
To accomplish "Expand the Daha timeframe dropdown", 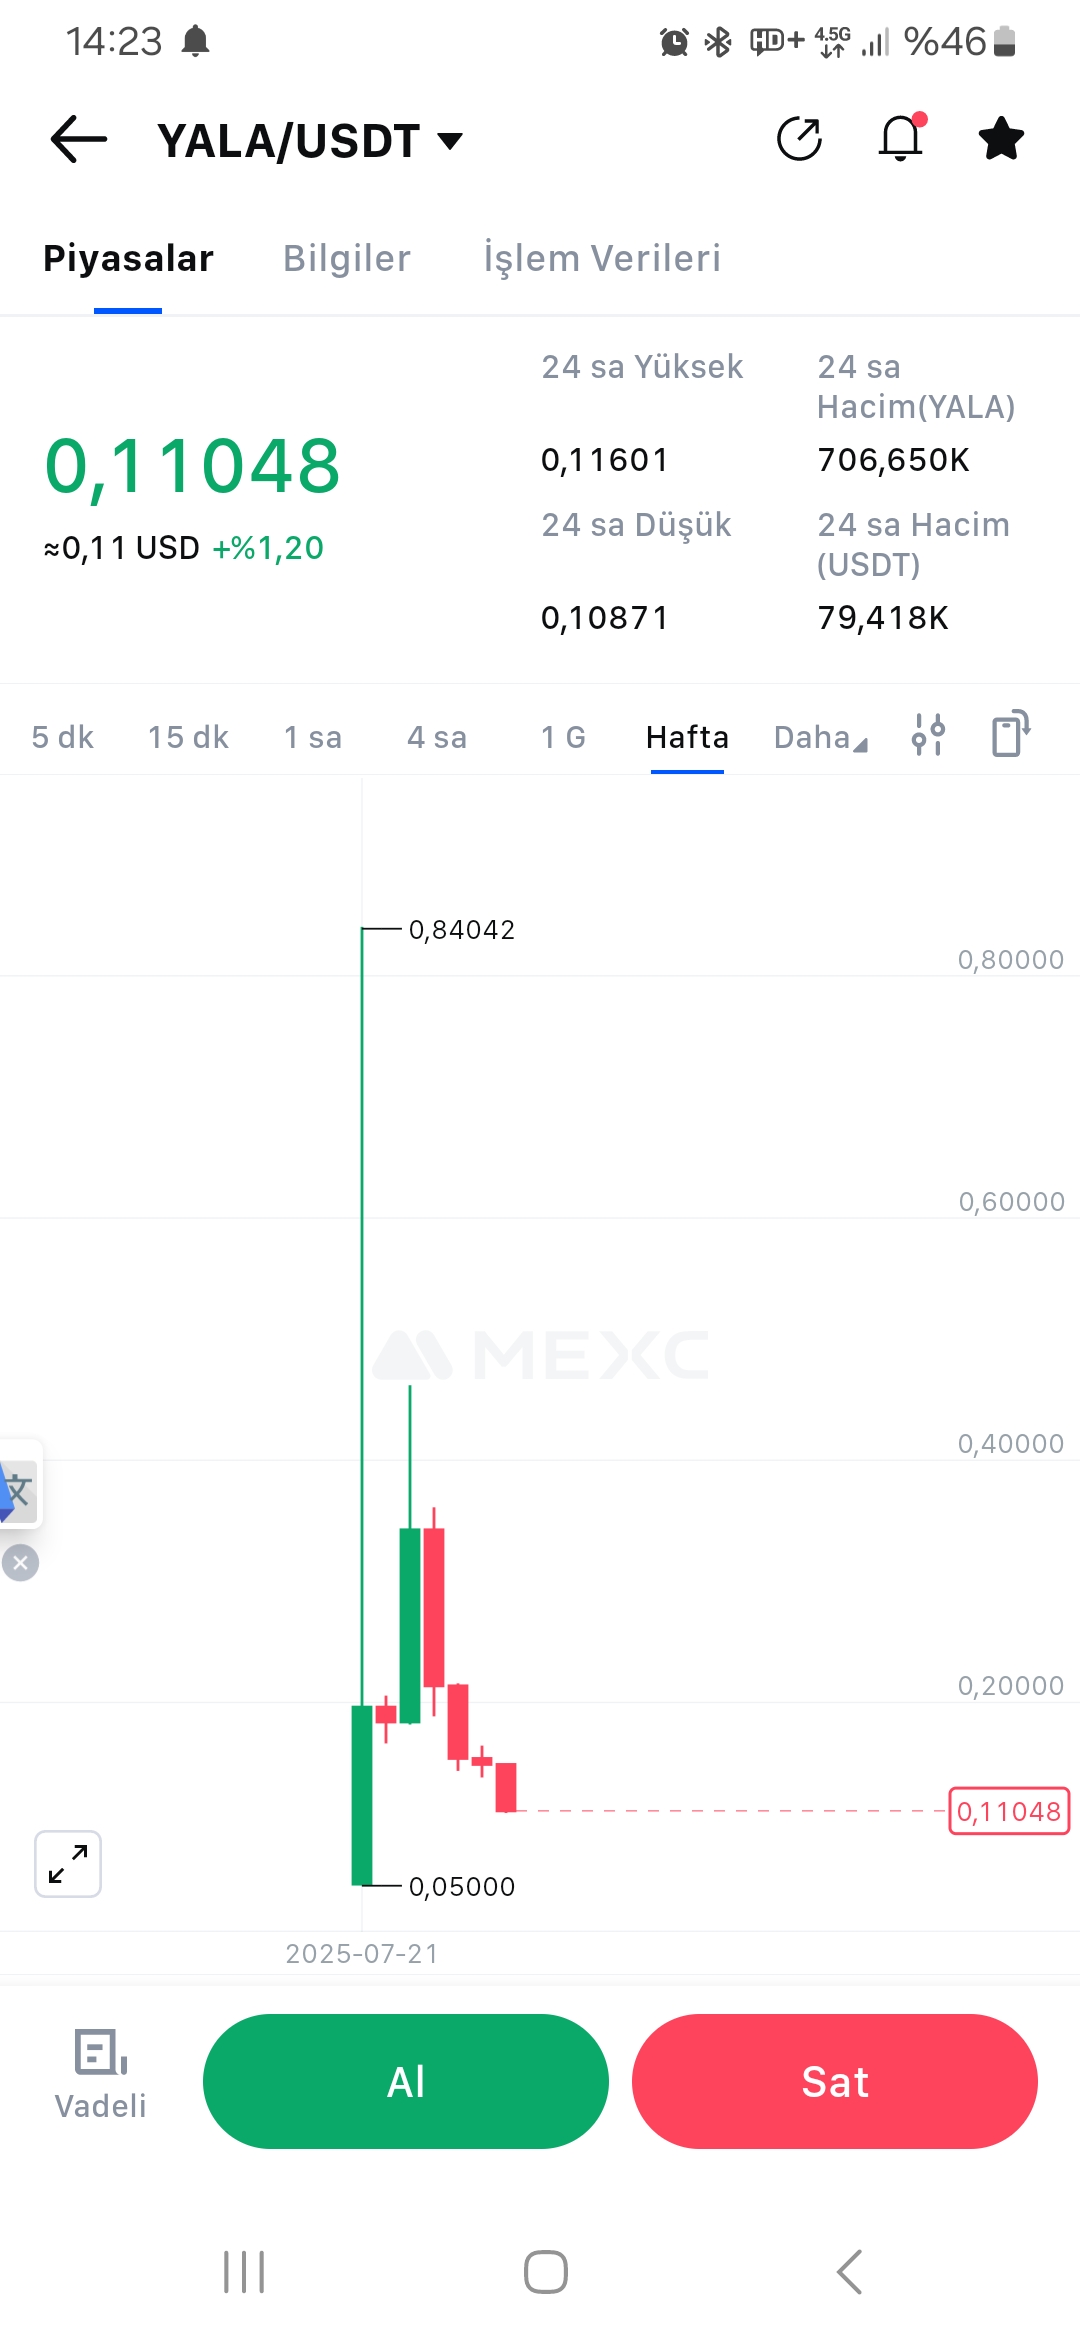I will [820, 738].
